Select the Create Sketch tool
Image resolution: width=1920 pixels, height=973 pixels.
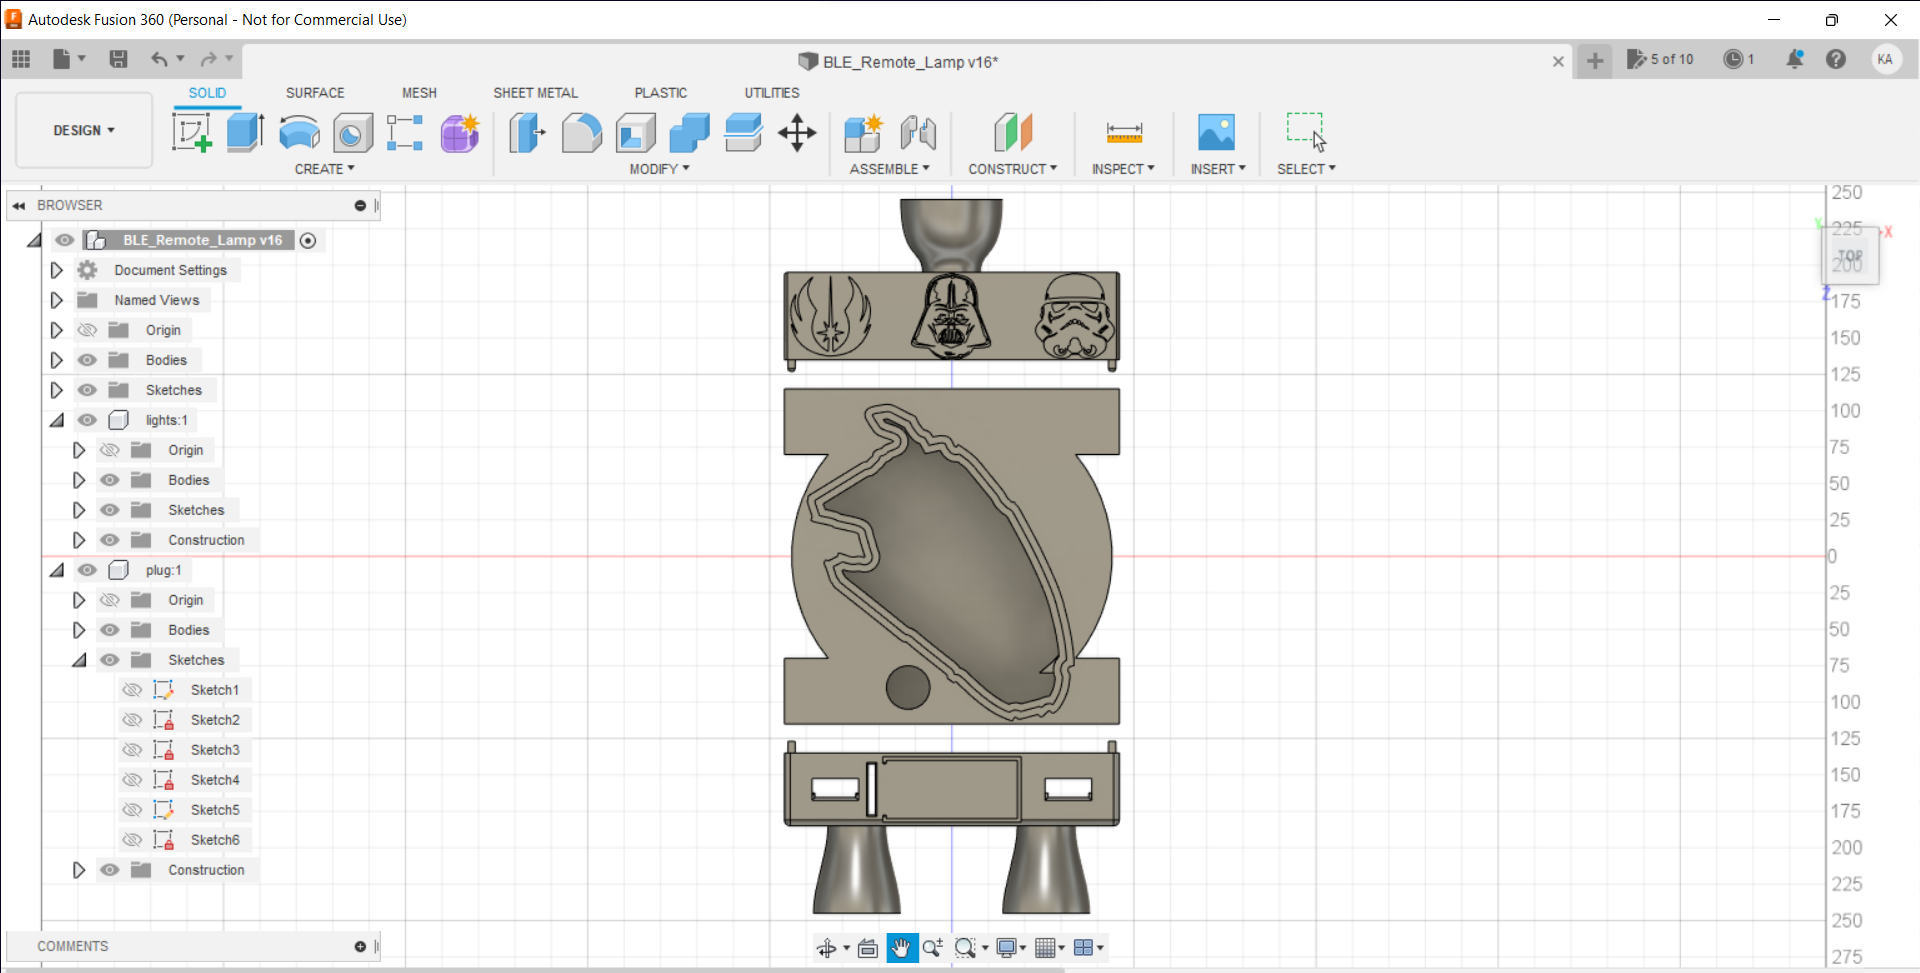point(191,133)
